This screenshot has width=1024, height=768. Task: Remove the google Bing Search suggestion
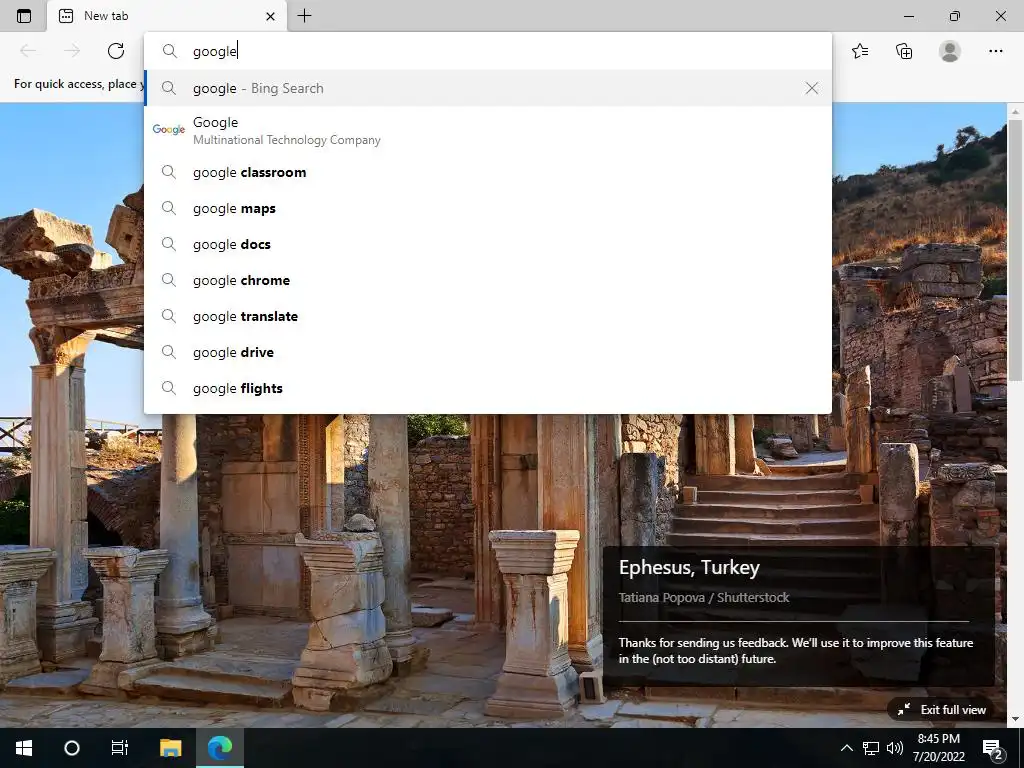(812, 88)
